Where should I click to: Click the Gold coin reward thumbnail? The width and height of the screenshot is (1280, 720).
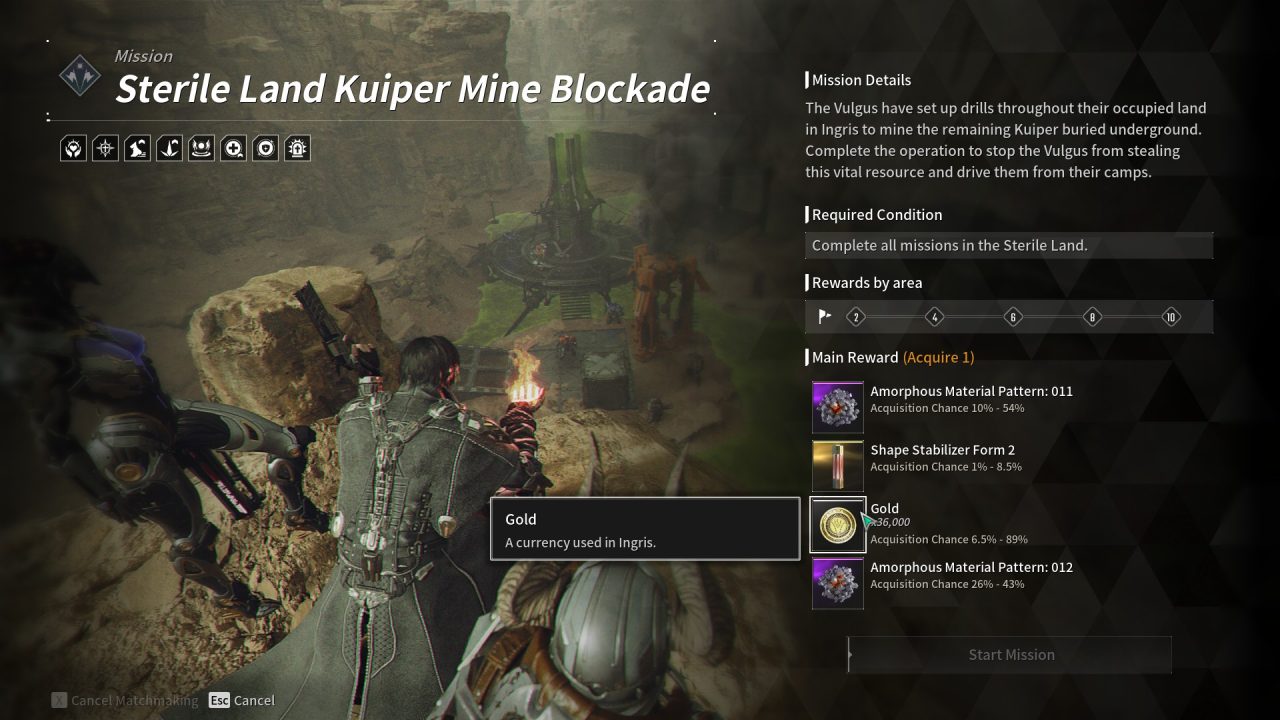click(838, 525)
